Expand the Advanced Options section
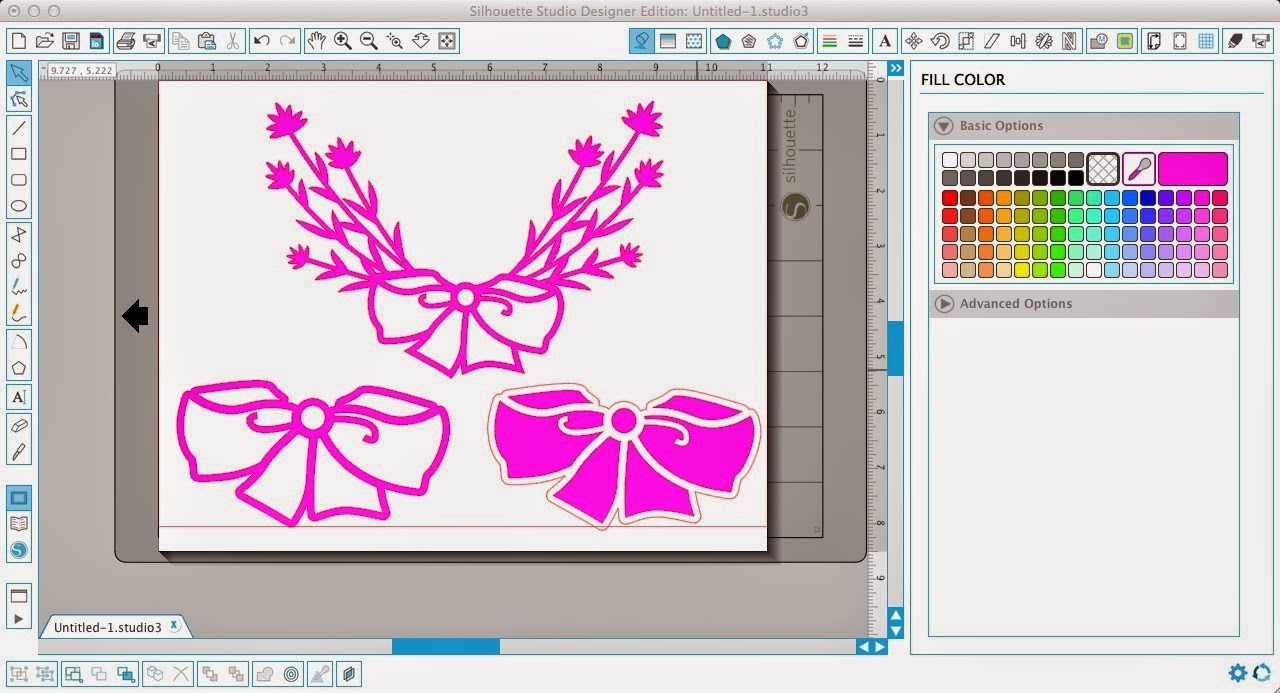 943,303
